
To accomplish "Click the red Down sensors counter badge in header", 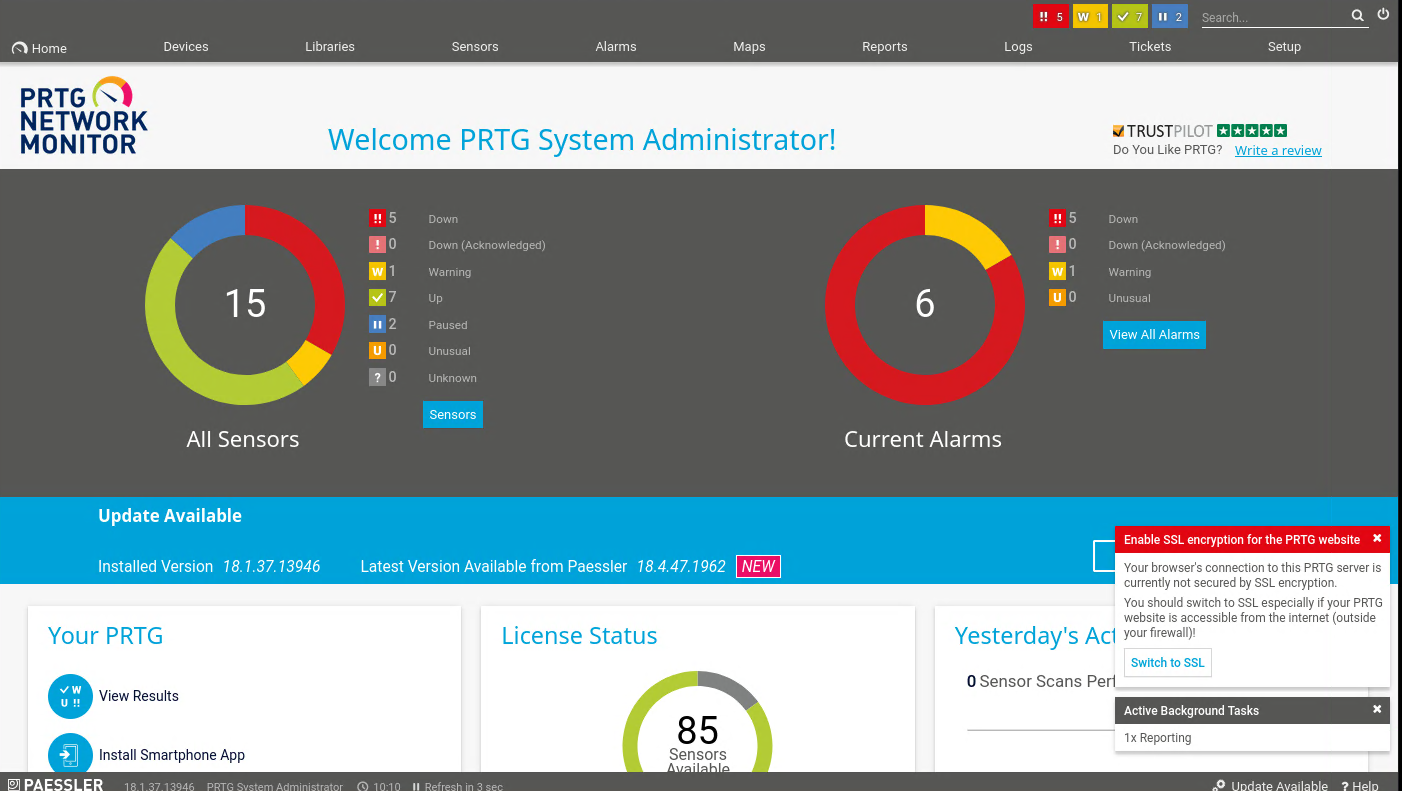I will click(1051, 16).
